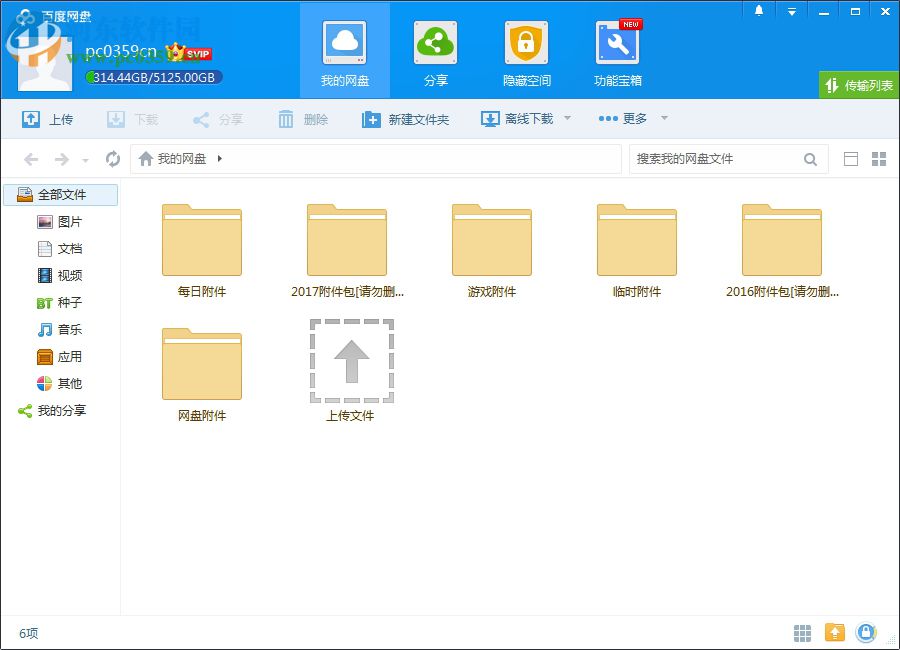Select the 2016附件包 folder
This screenshot has height=650, width=900.
(782, 251)
